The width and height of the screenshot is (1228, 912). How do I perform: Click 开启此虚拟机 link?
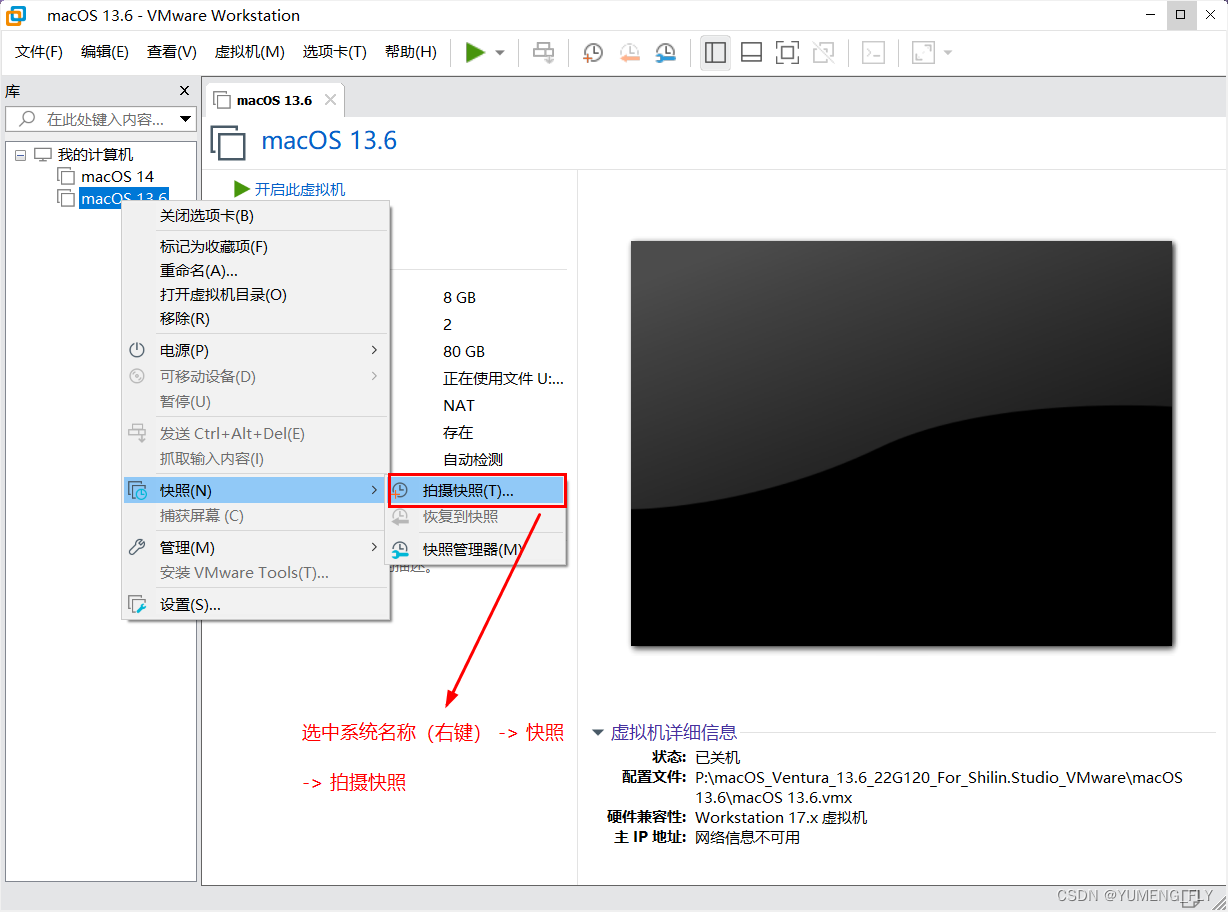300,189
